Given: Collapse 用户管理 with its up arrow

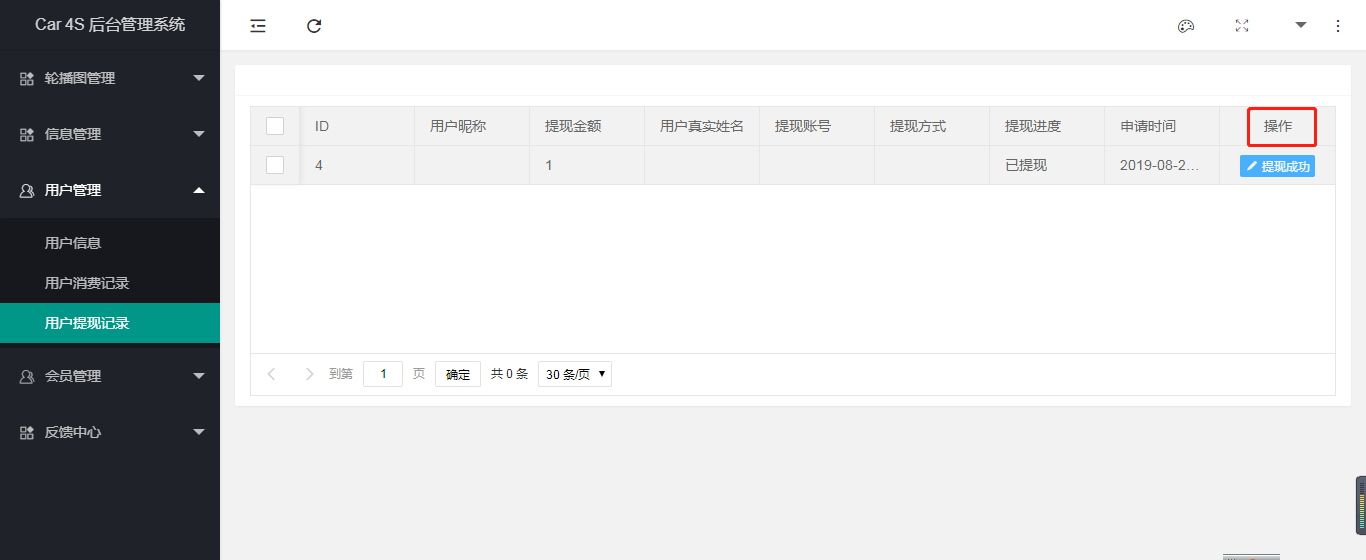Looking at the screenshot, I should pos(199,190).
